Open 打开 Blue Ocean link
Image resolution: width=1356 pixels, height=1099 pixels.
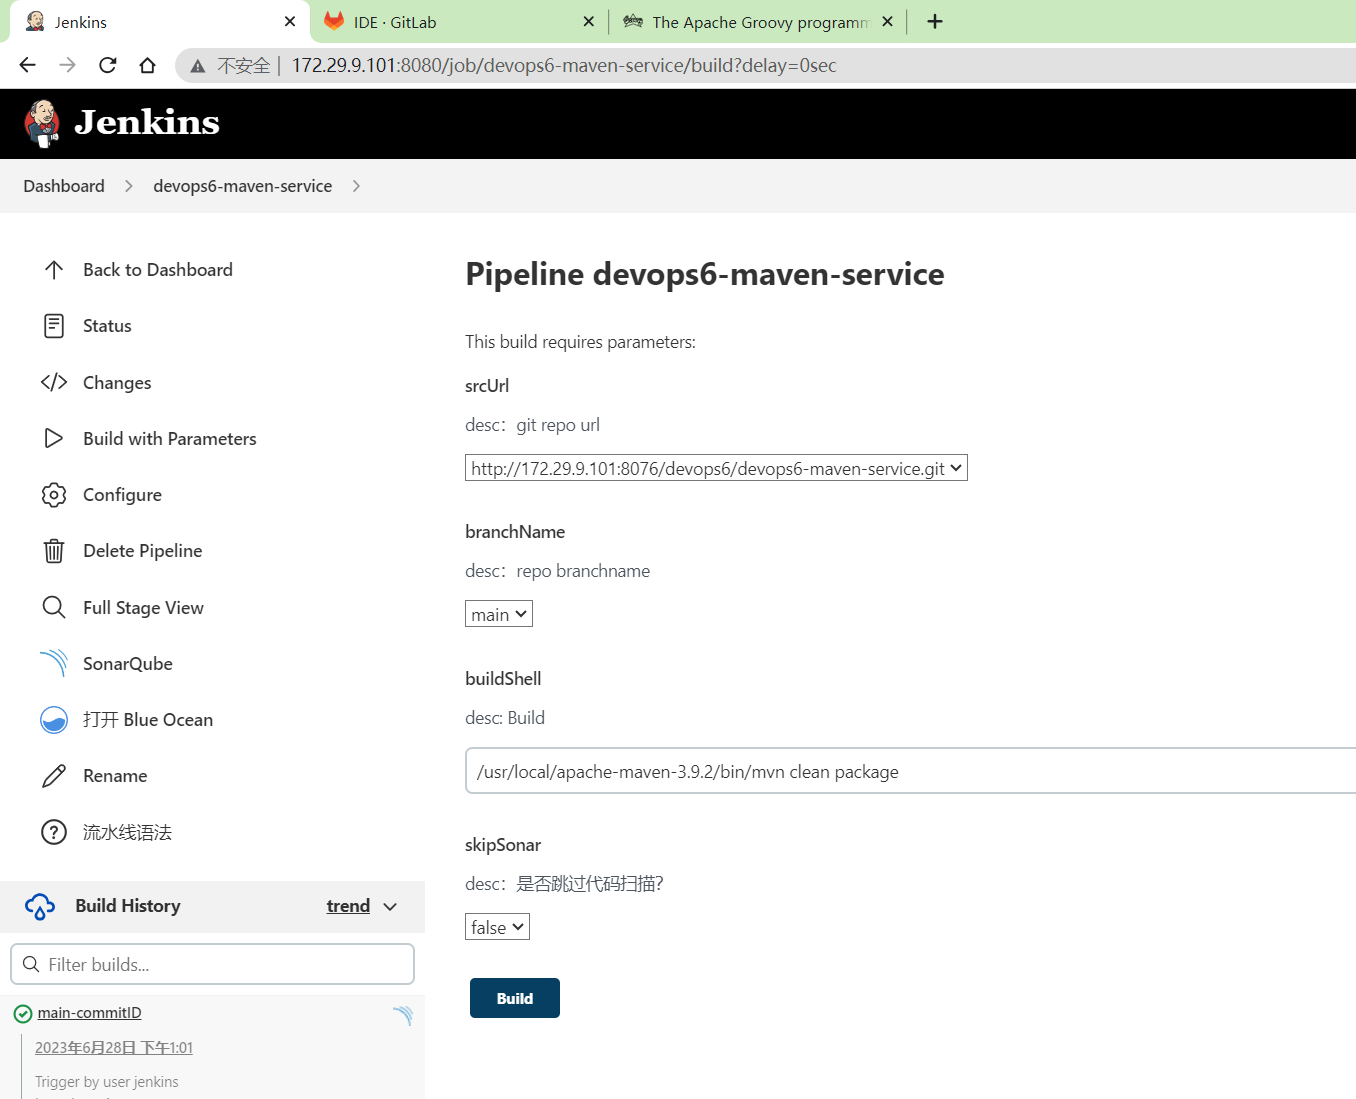click(148, 720)
